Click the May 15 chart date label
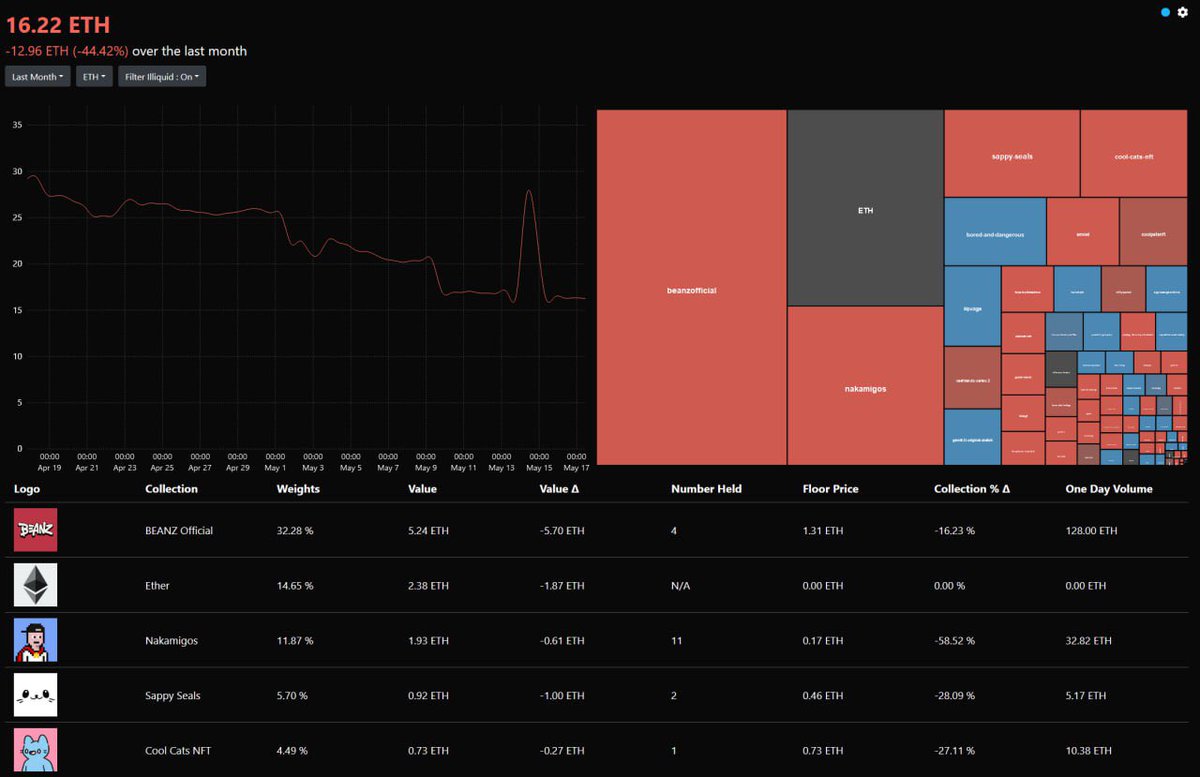The width and height of the screenshot is (1200, 777). point(539,467)
